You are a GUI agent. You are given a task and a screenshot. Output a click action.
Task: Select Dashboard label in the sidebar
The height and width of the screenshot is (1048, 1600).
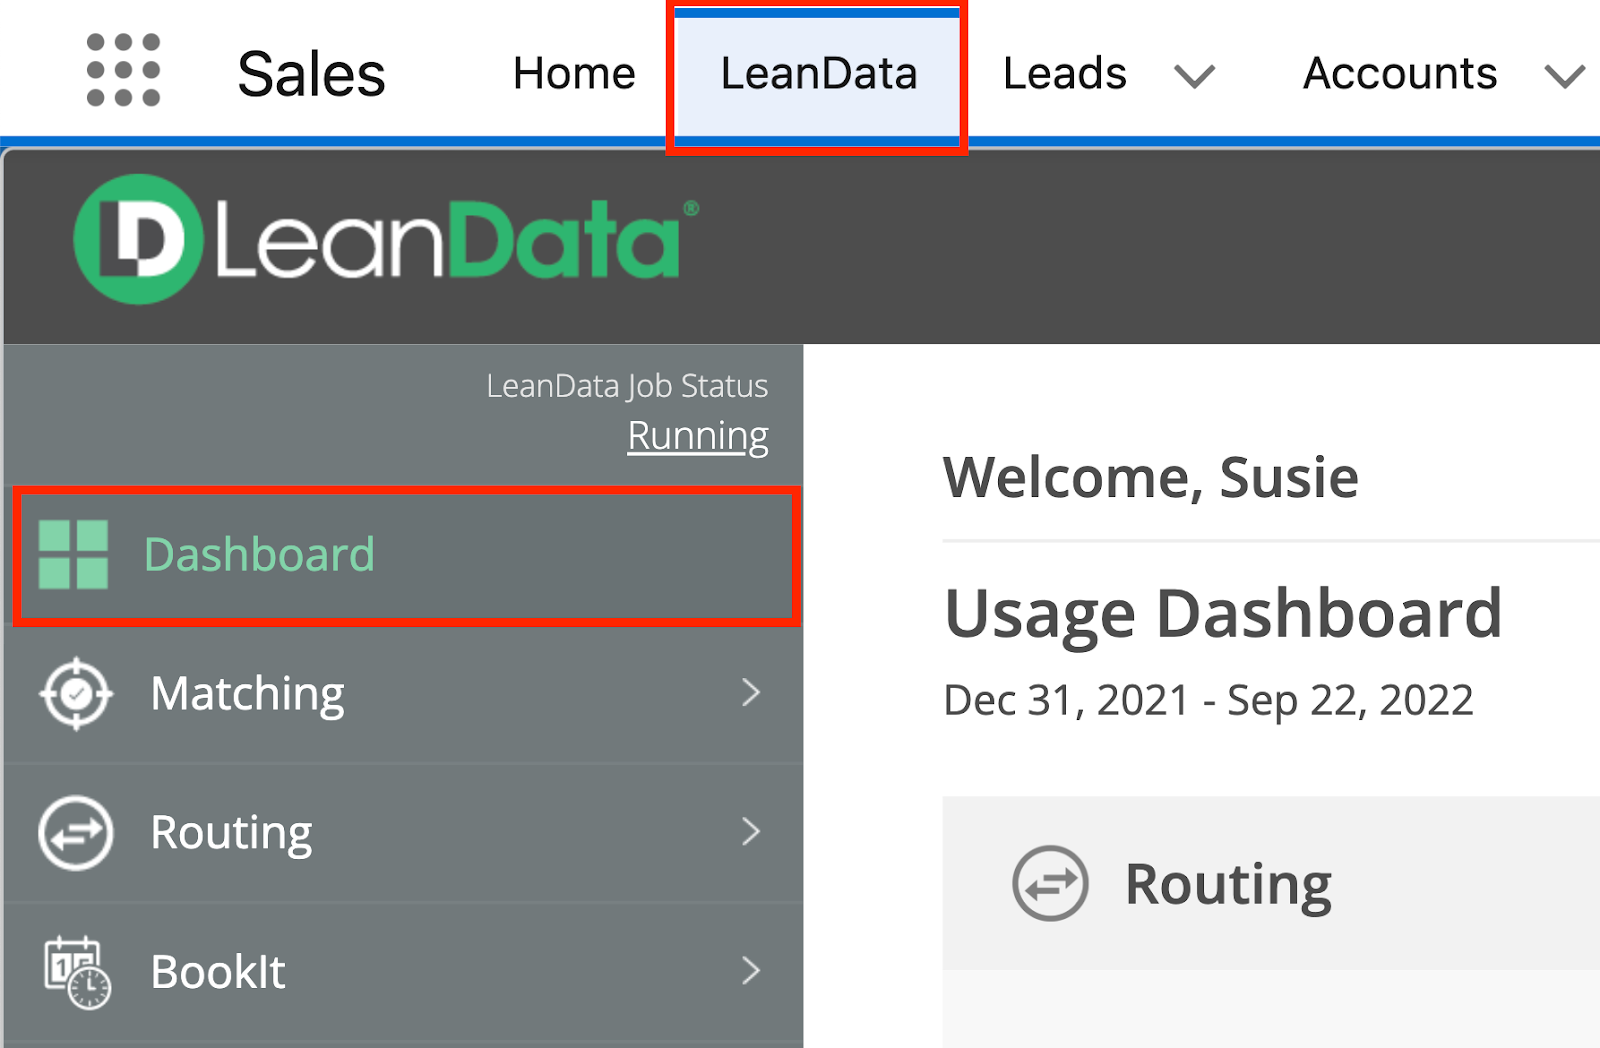click(259, 555)
